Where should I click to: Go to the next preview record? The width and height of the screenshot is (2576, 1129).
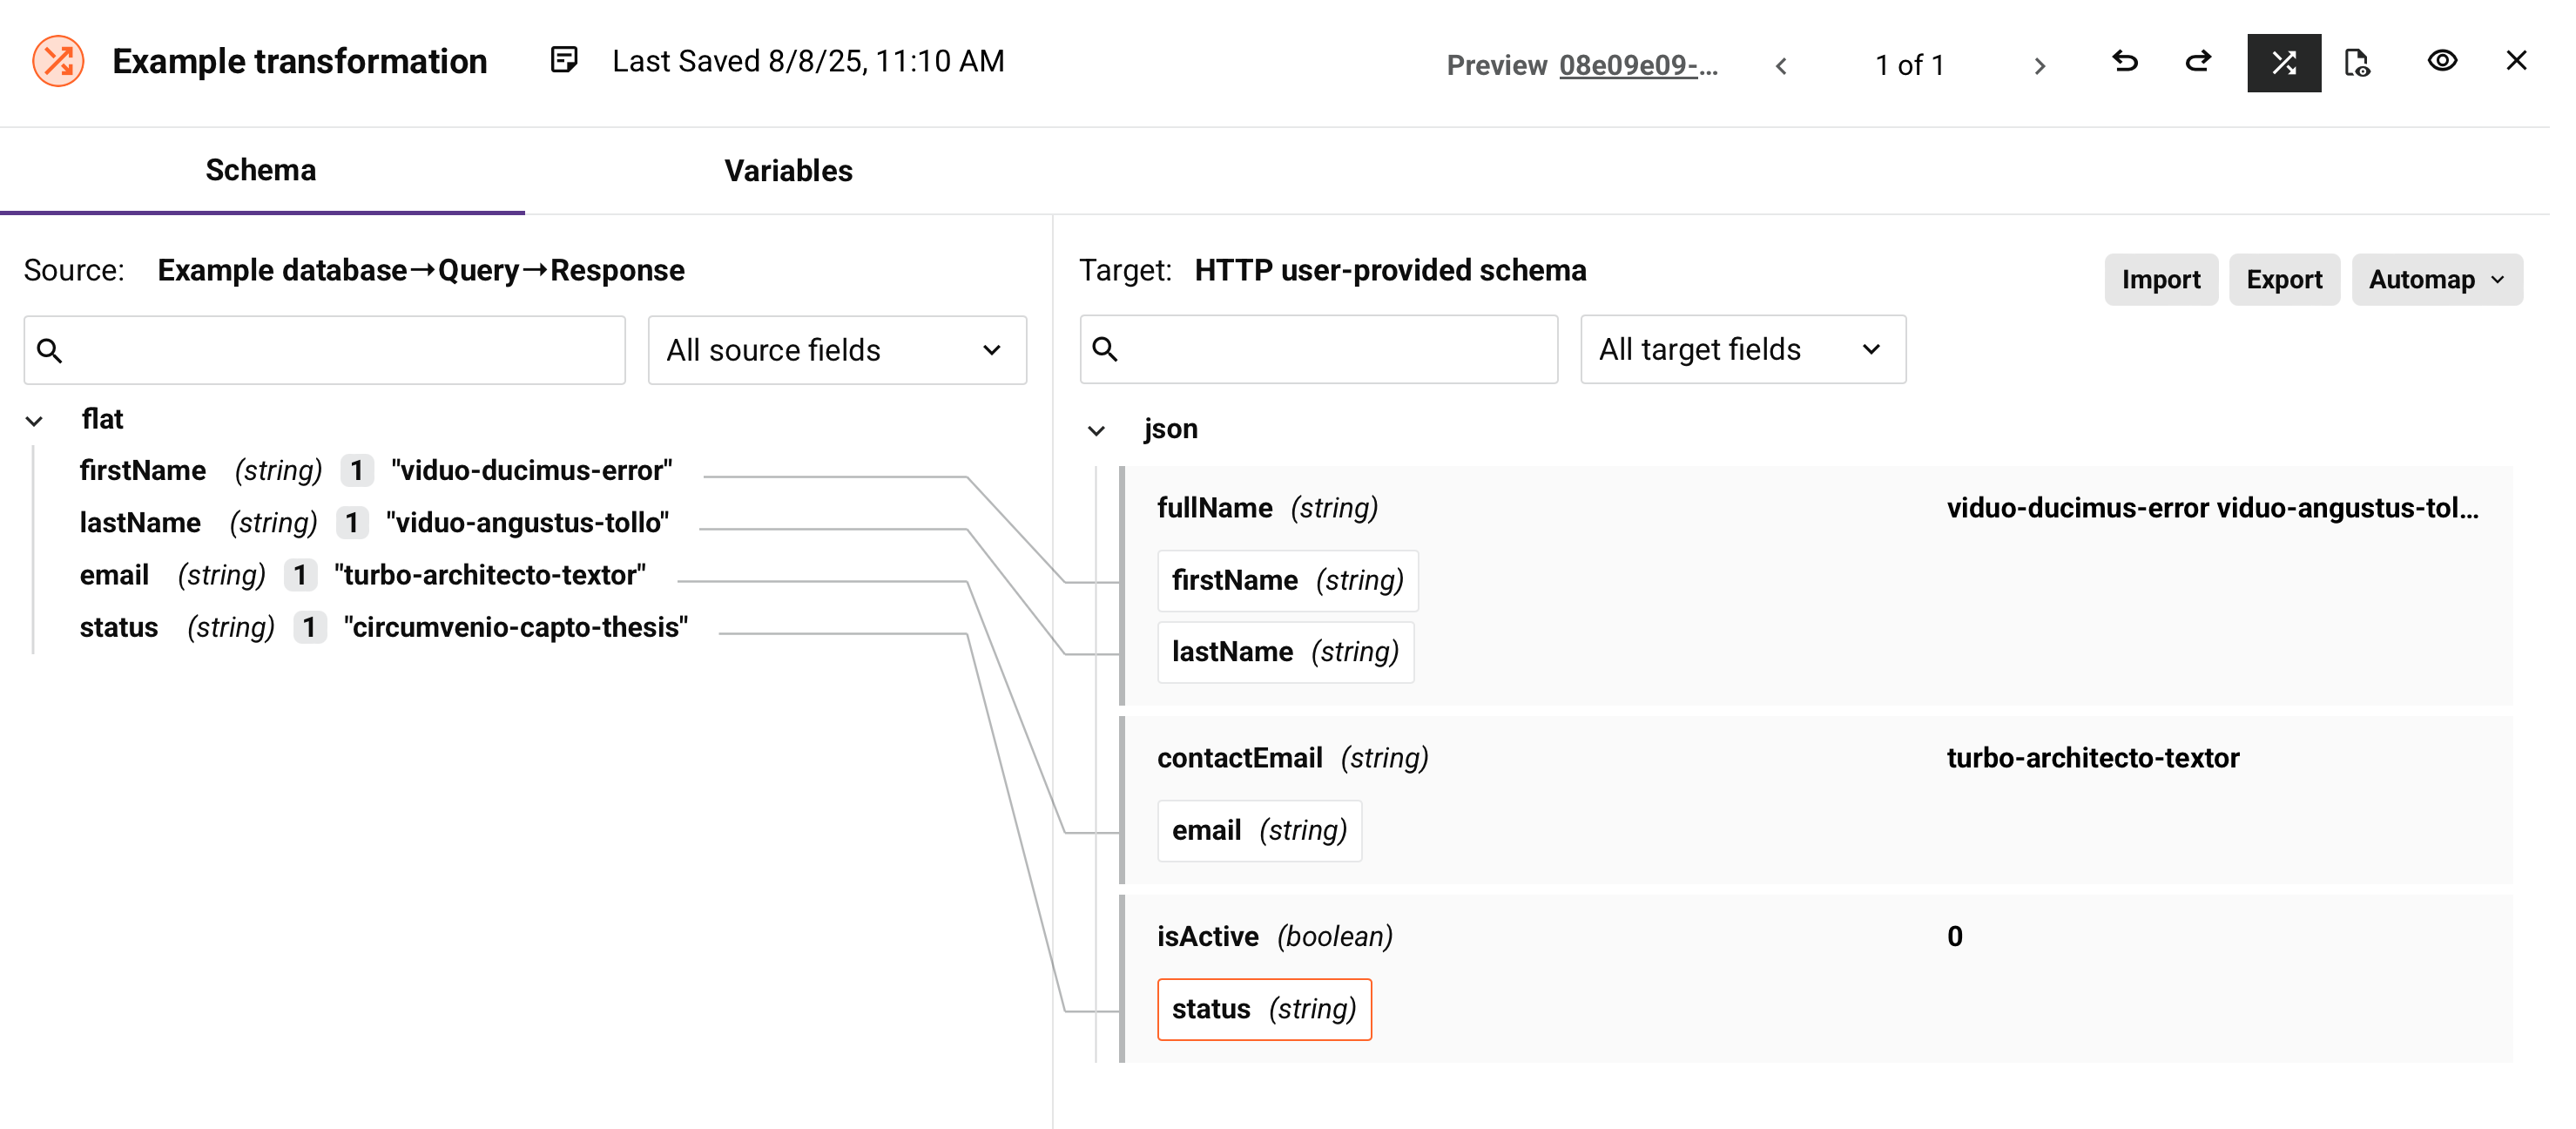point(2039,66)
